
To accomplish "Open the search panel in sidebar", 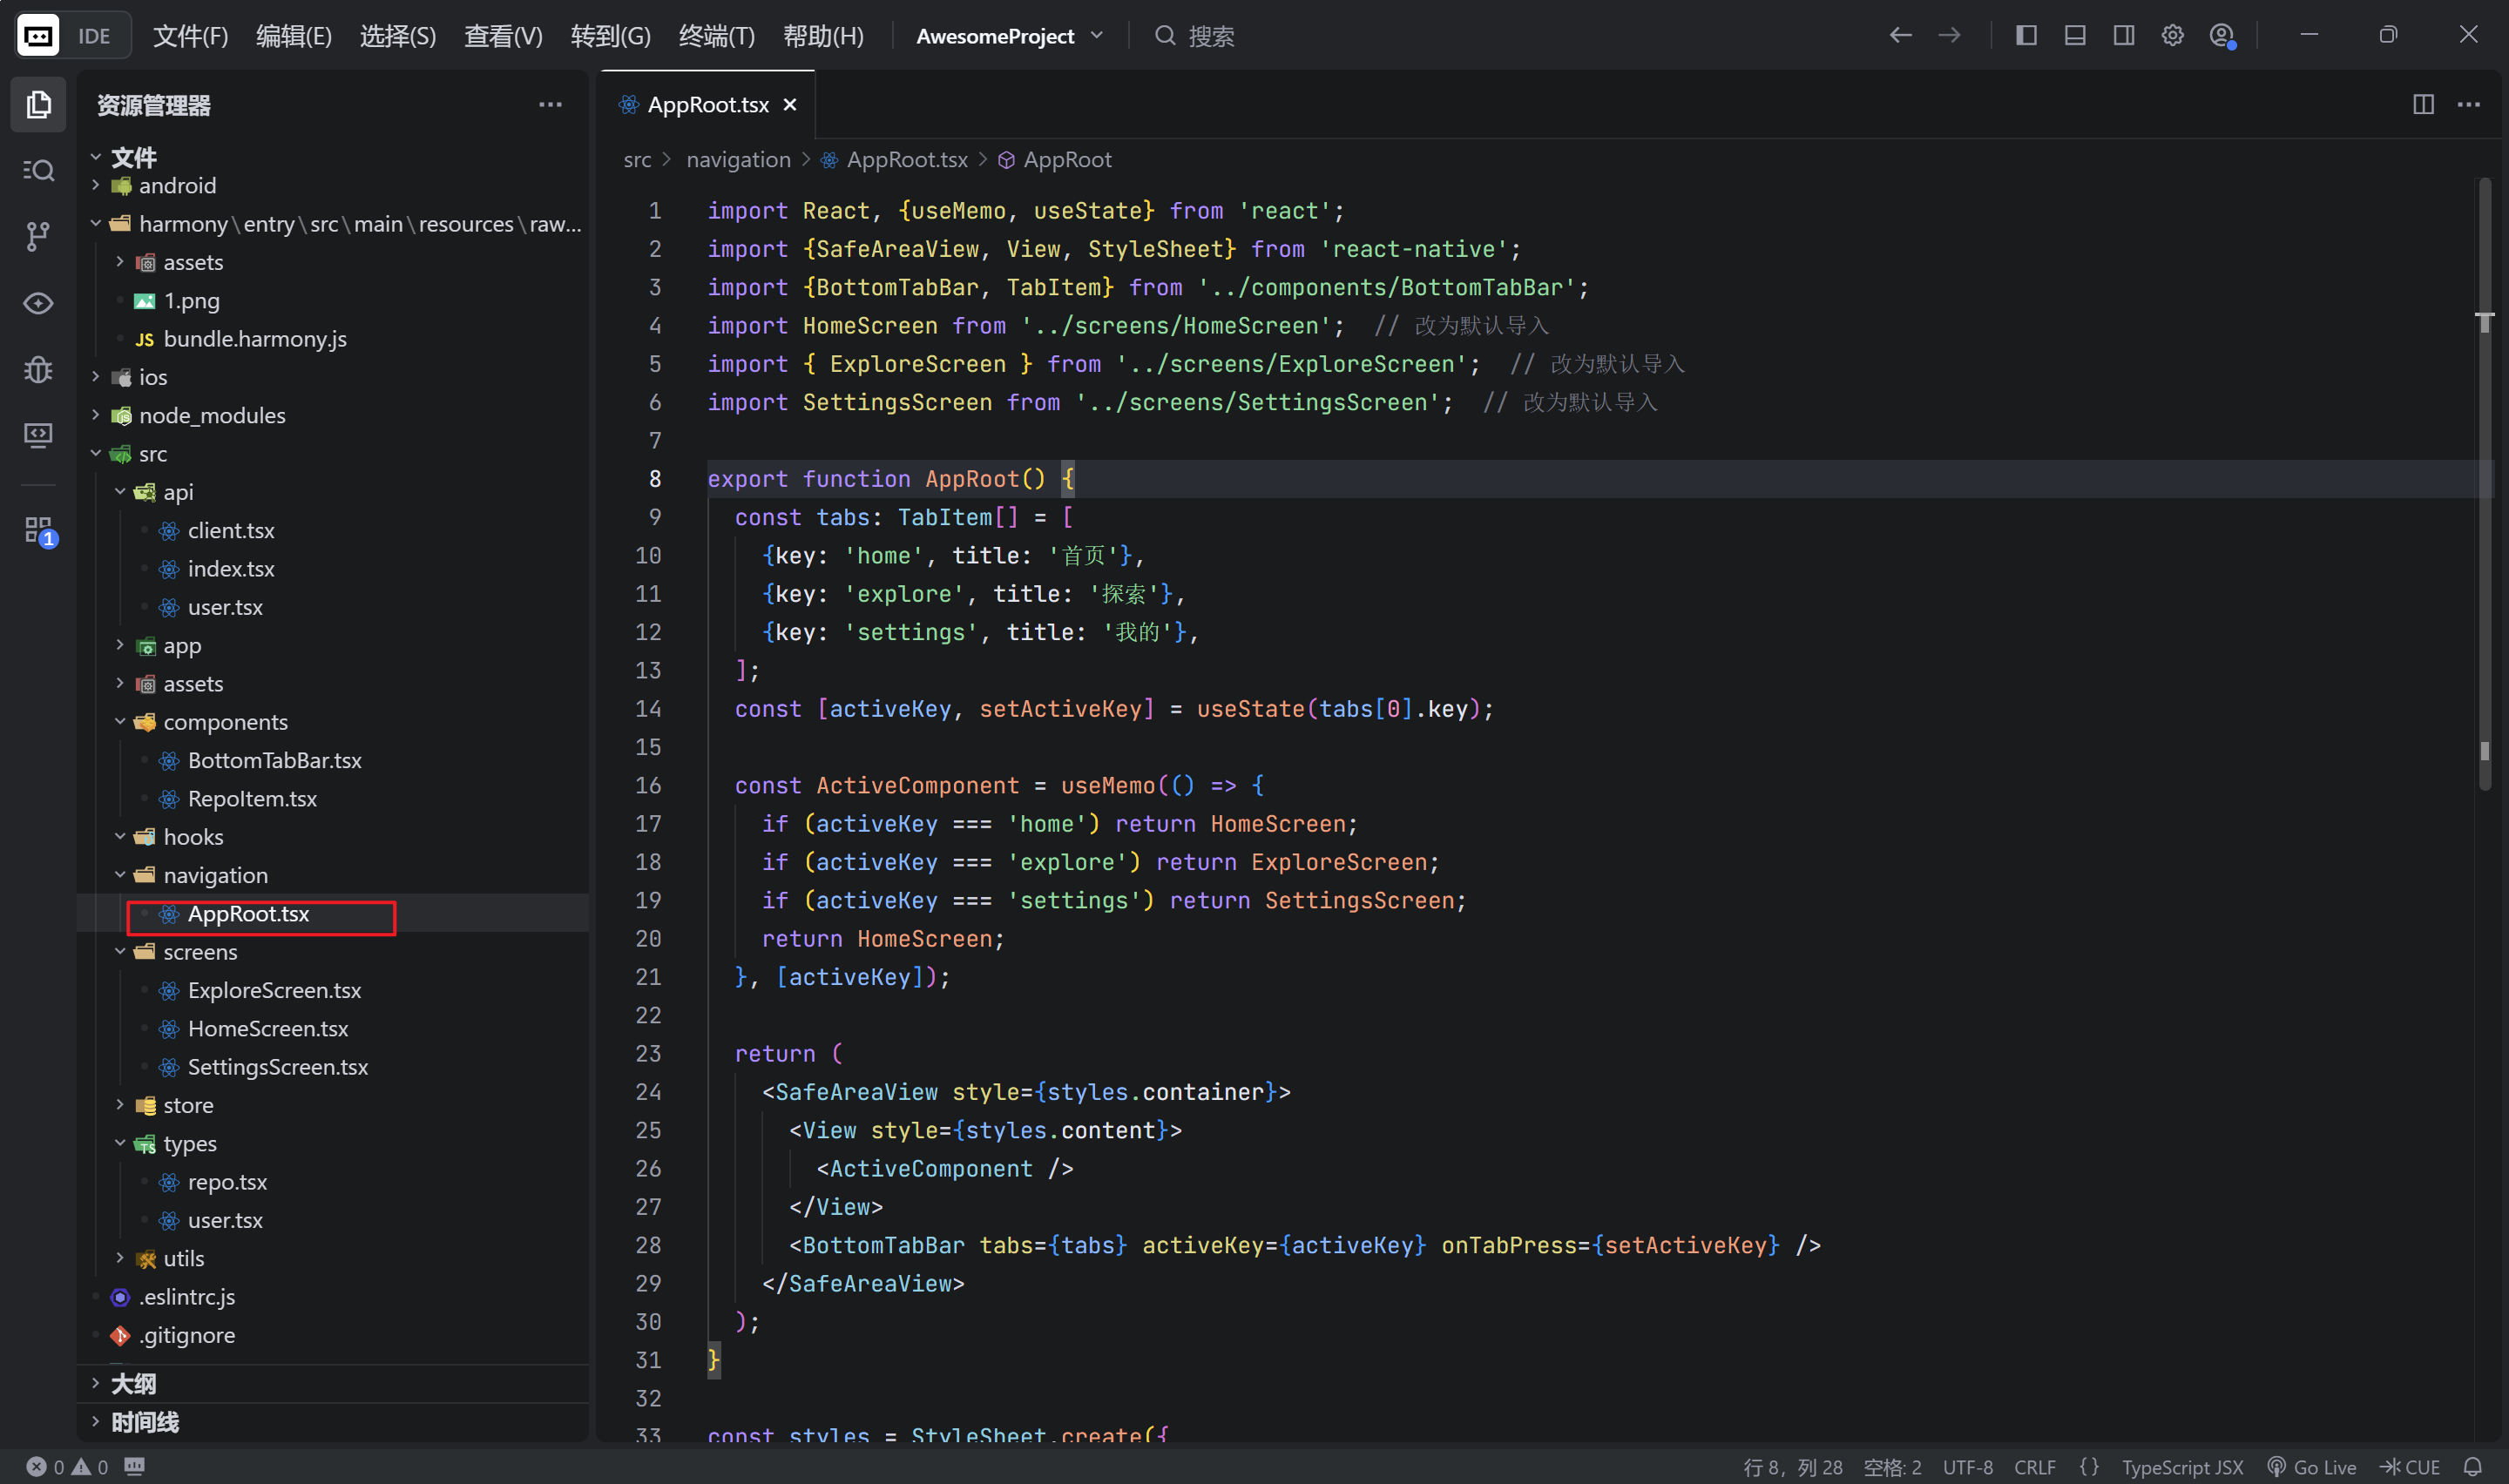I will [x=38, y=170].
